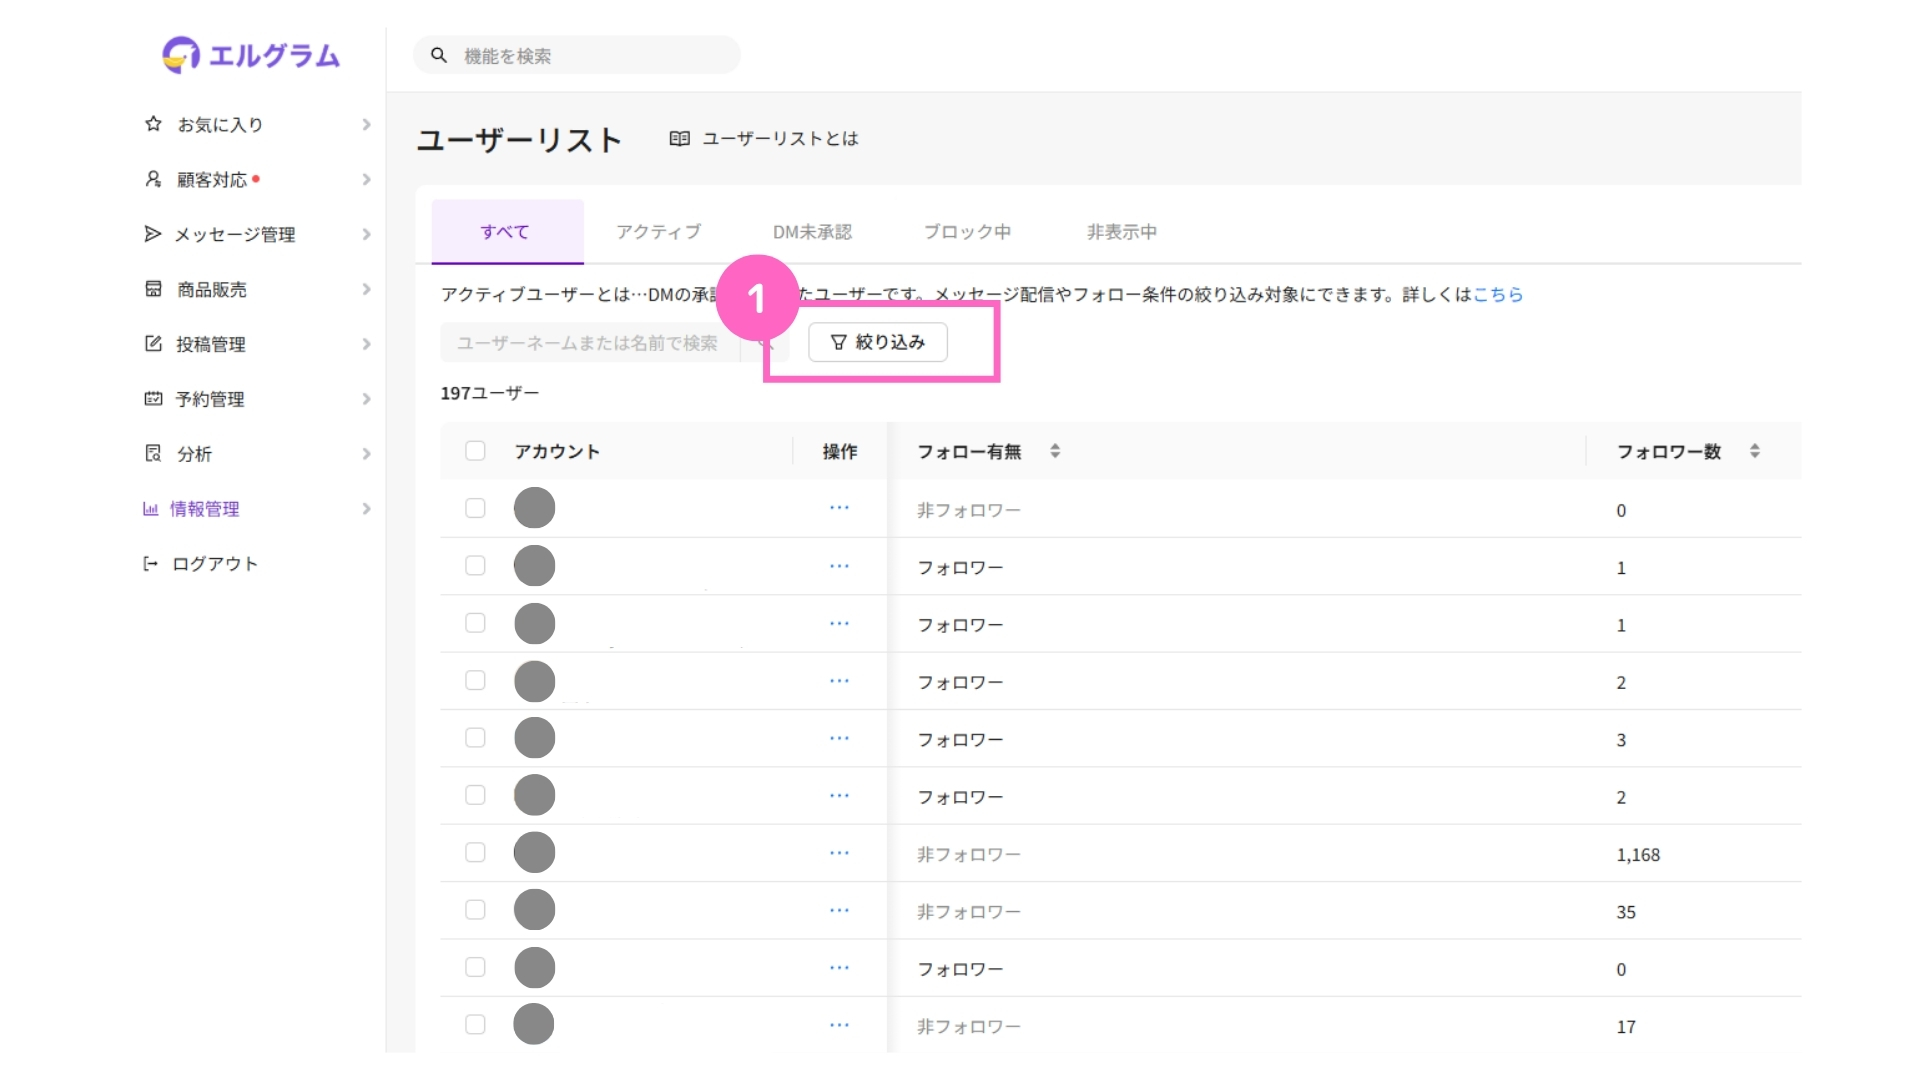Open the ブロック中 tab

click(x=966, y=232)
